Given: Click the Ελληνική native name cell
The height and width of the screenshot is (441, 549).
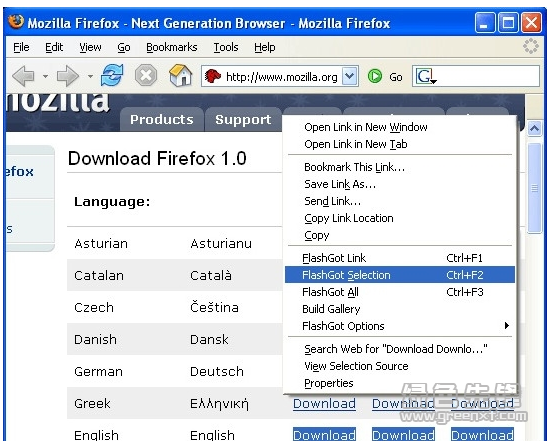Looking at the screenshot, I should (x=219, y=404).
